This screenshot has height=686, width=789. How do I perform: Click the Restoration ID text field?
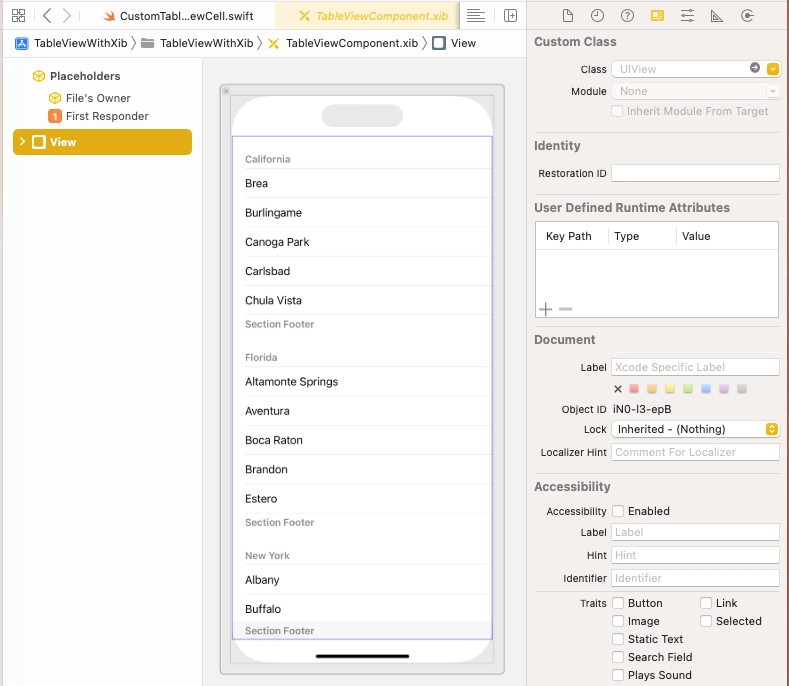click(x=694, y=173)
